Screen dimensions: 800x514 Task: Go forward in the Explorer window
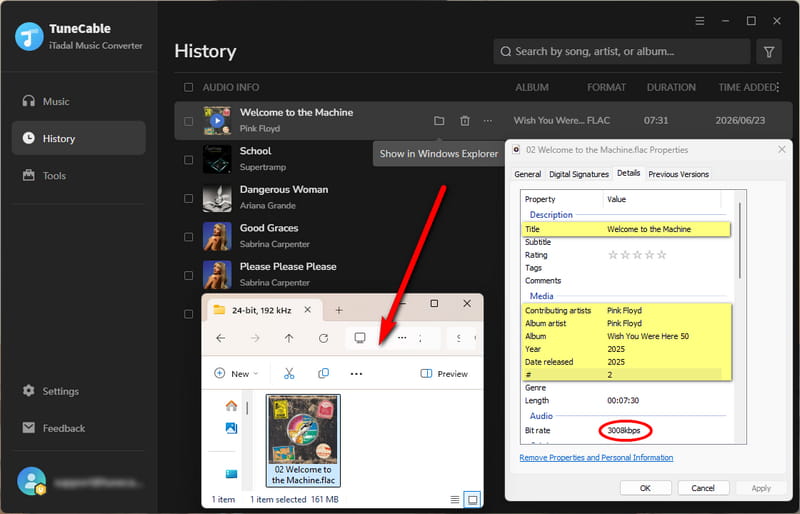tap(255, 338)
